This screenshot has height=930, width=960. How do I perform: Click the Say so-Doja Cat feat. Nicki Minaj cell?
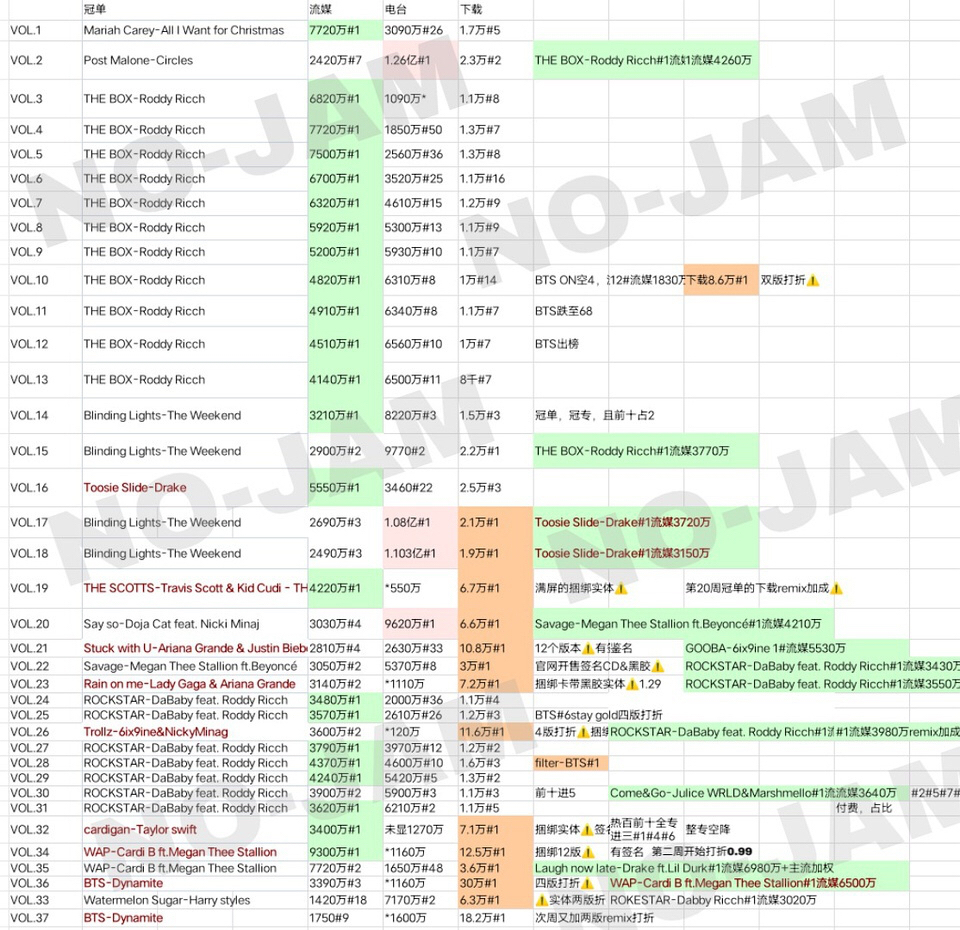195,624
